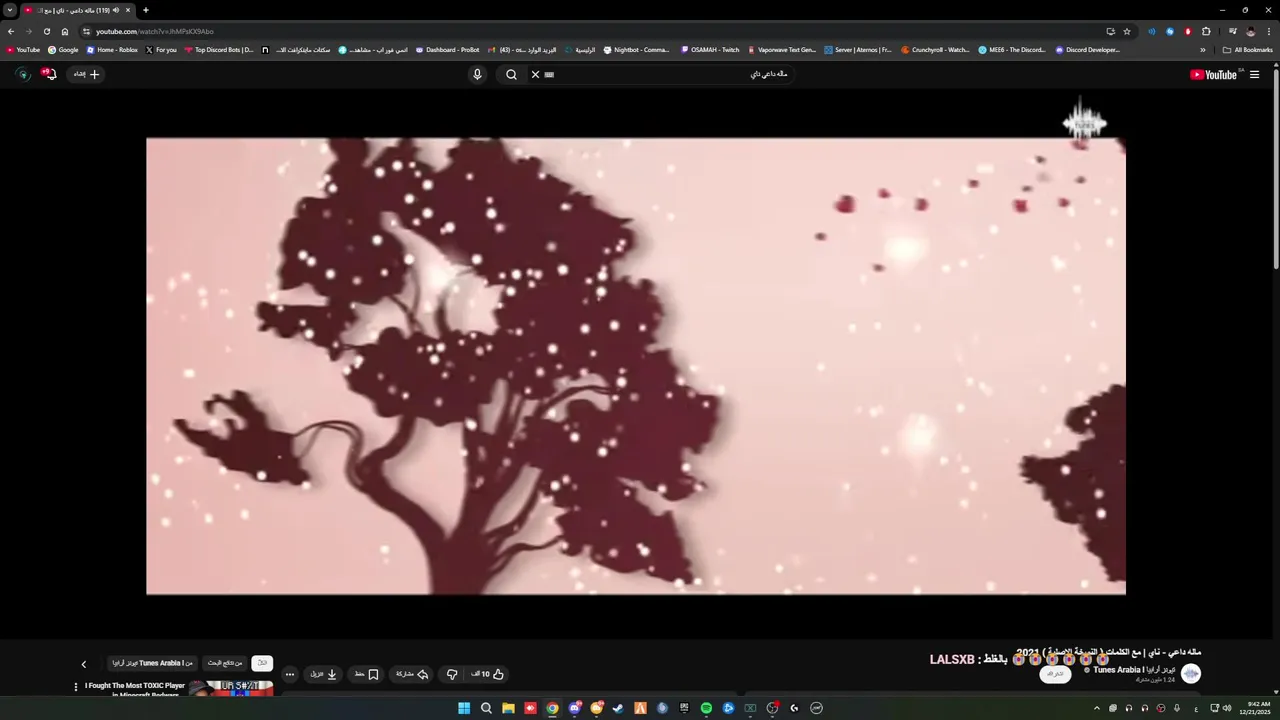Mute the tab via speaker icon
This screenshot has width=1280, height=720.
click(115, 10)
